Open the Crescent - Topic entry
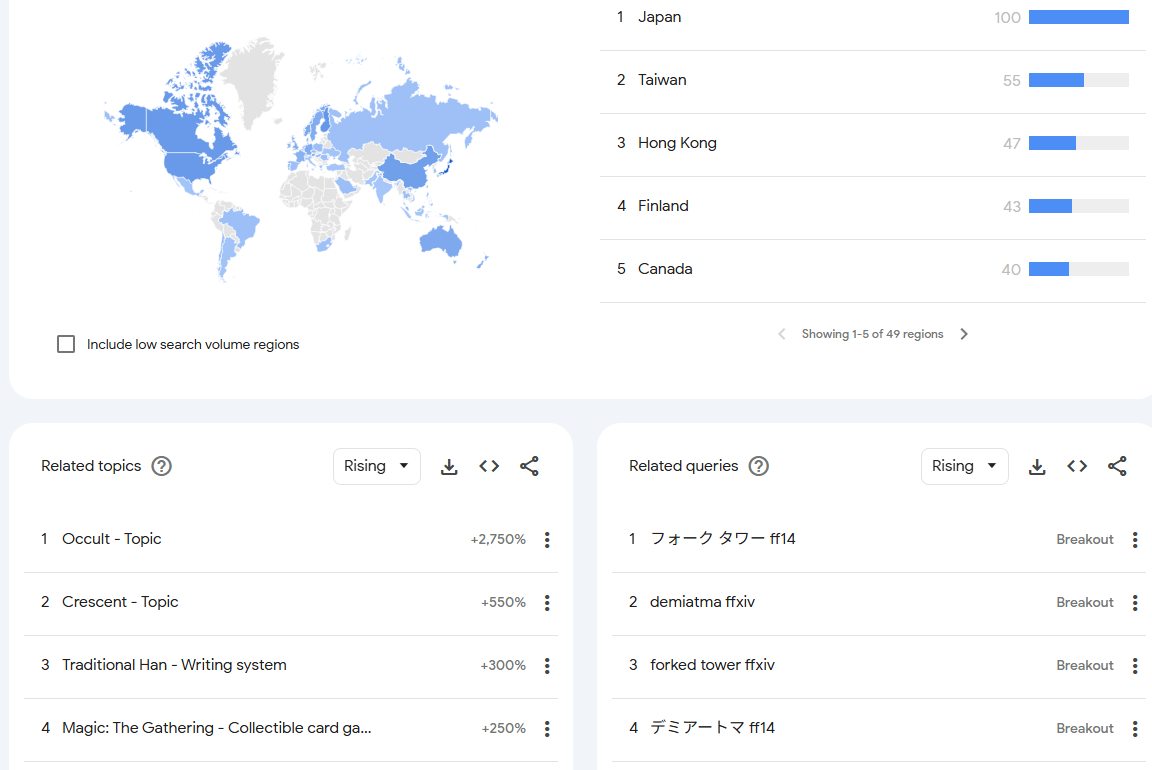 120,602
